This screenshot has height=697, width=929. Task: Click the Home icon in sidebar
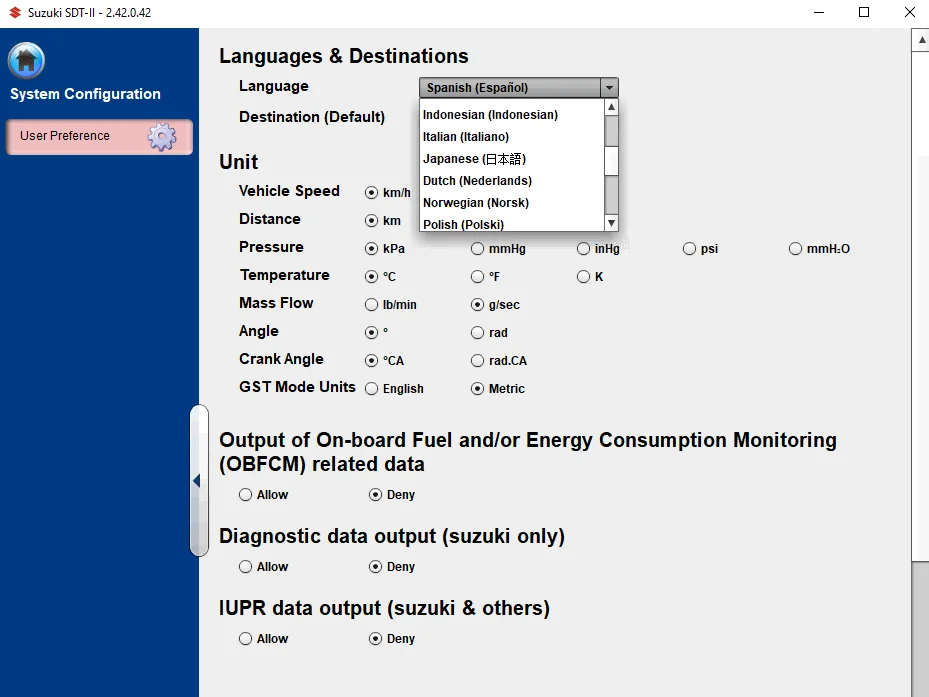click(x=26, y=61)
